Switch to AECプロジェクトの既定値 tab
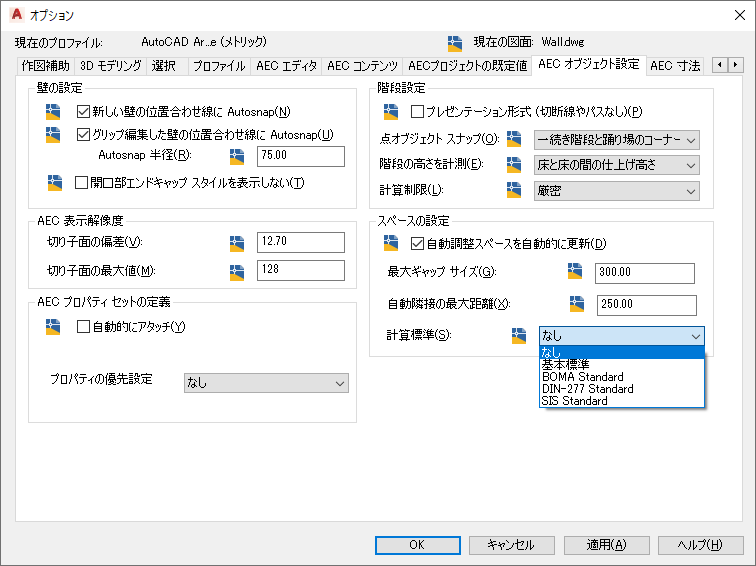The image size is (756, 566). point(467,66)
